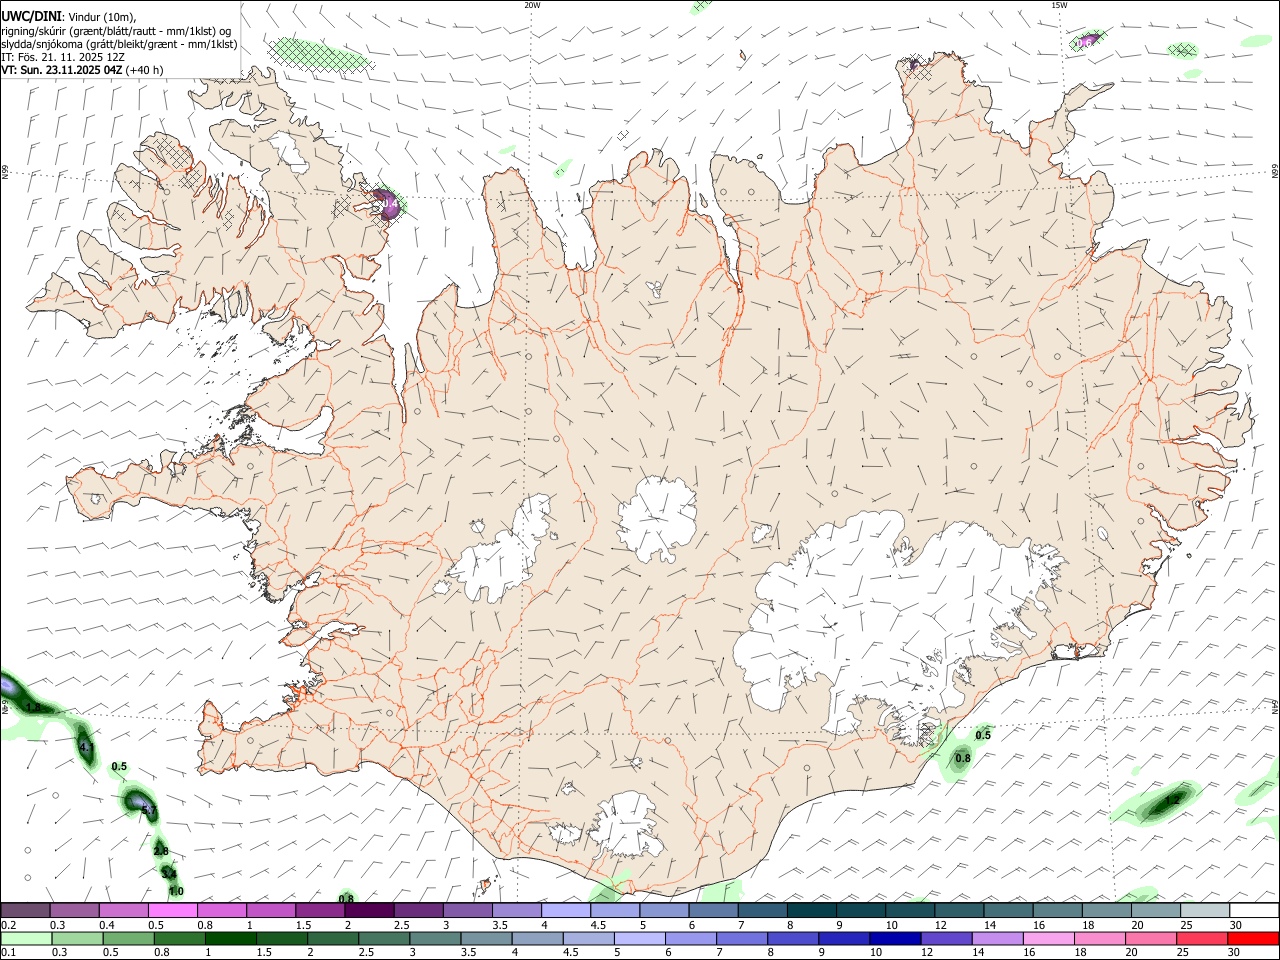Screen dimensions: 1280x960
Task: Click the 'slydda/snjókoma' legend description line
Action: click(x=119, y=44)
